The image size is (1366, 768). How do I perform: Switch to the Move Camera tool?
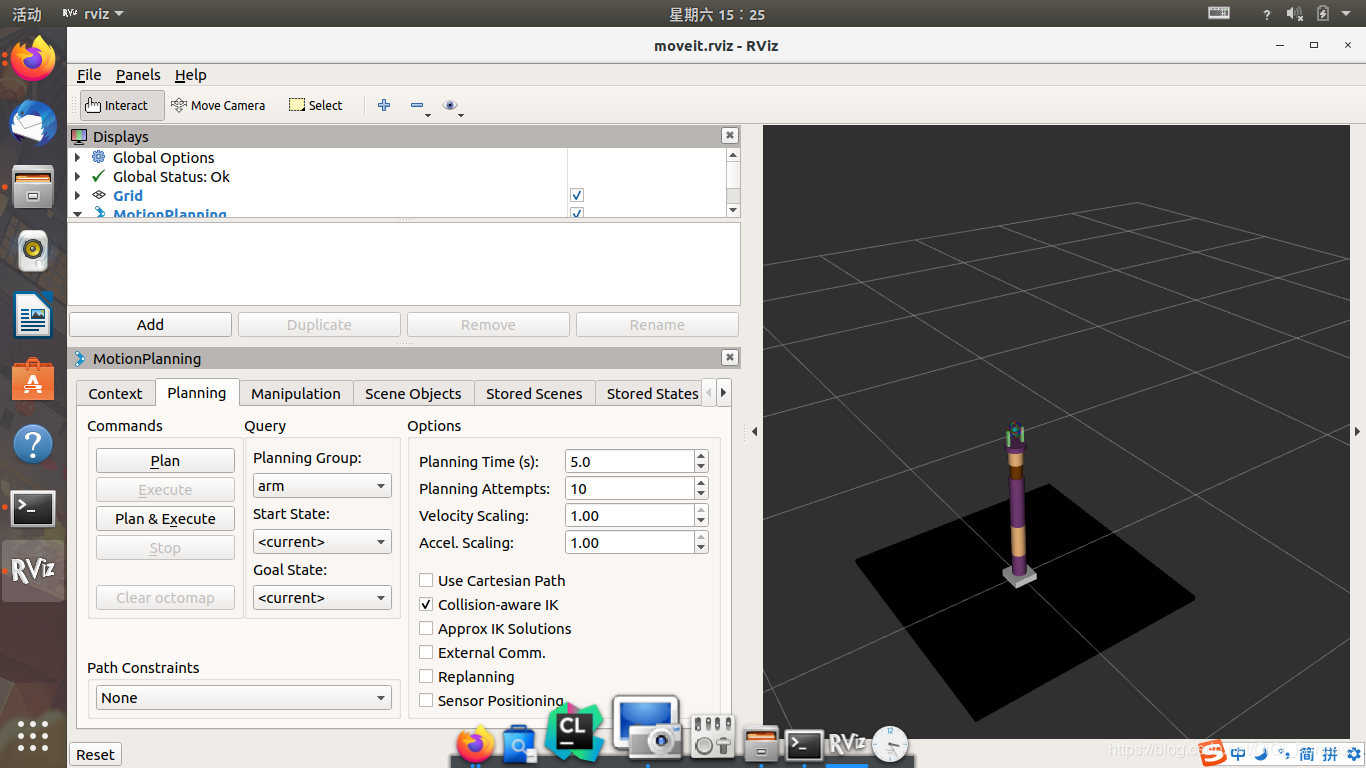pos(218,105)
